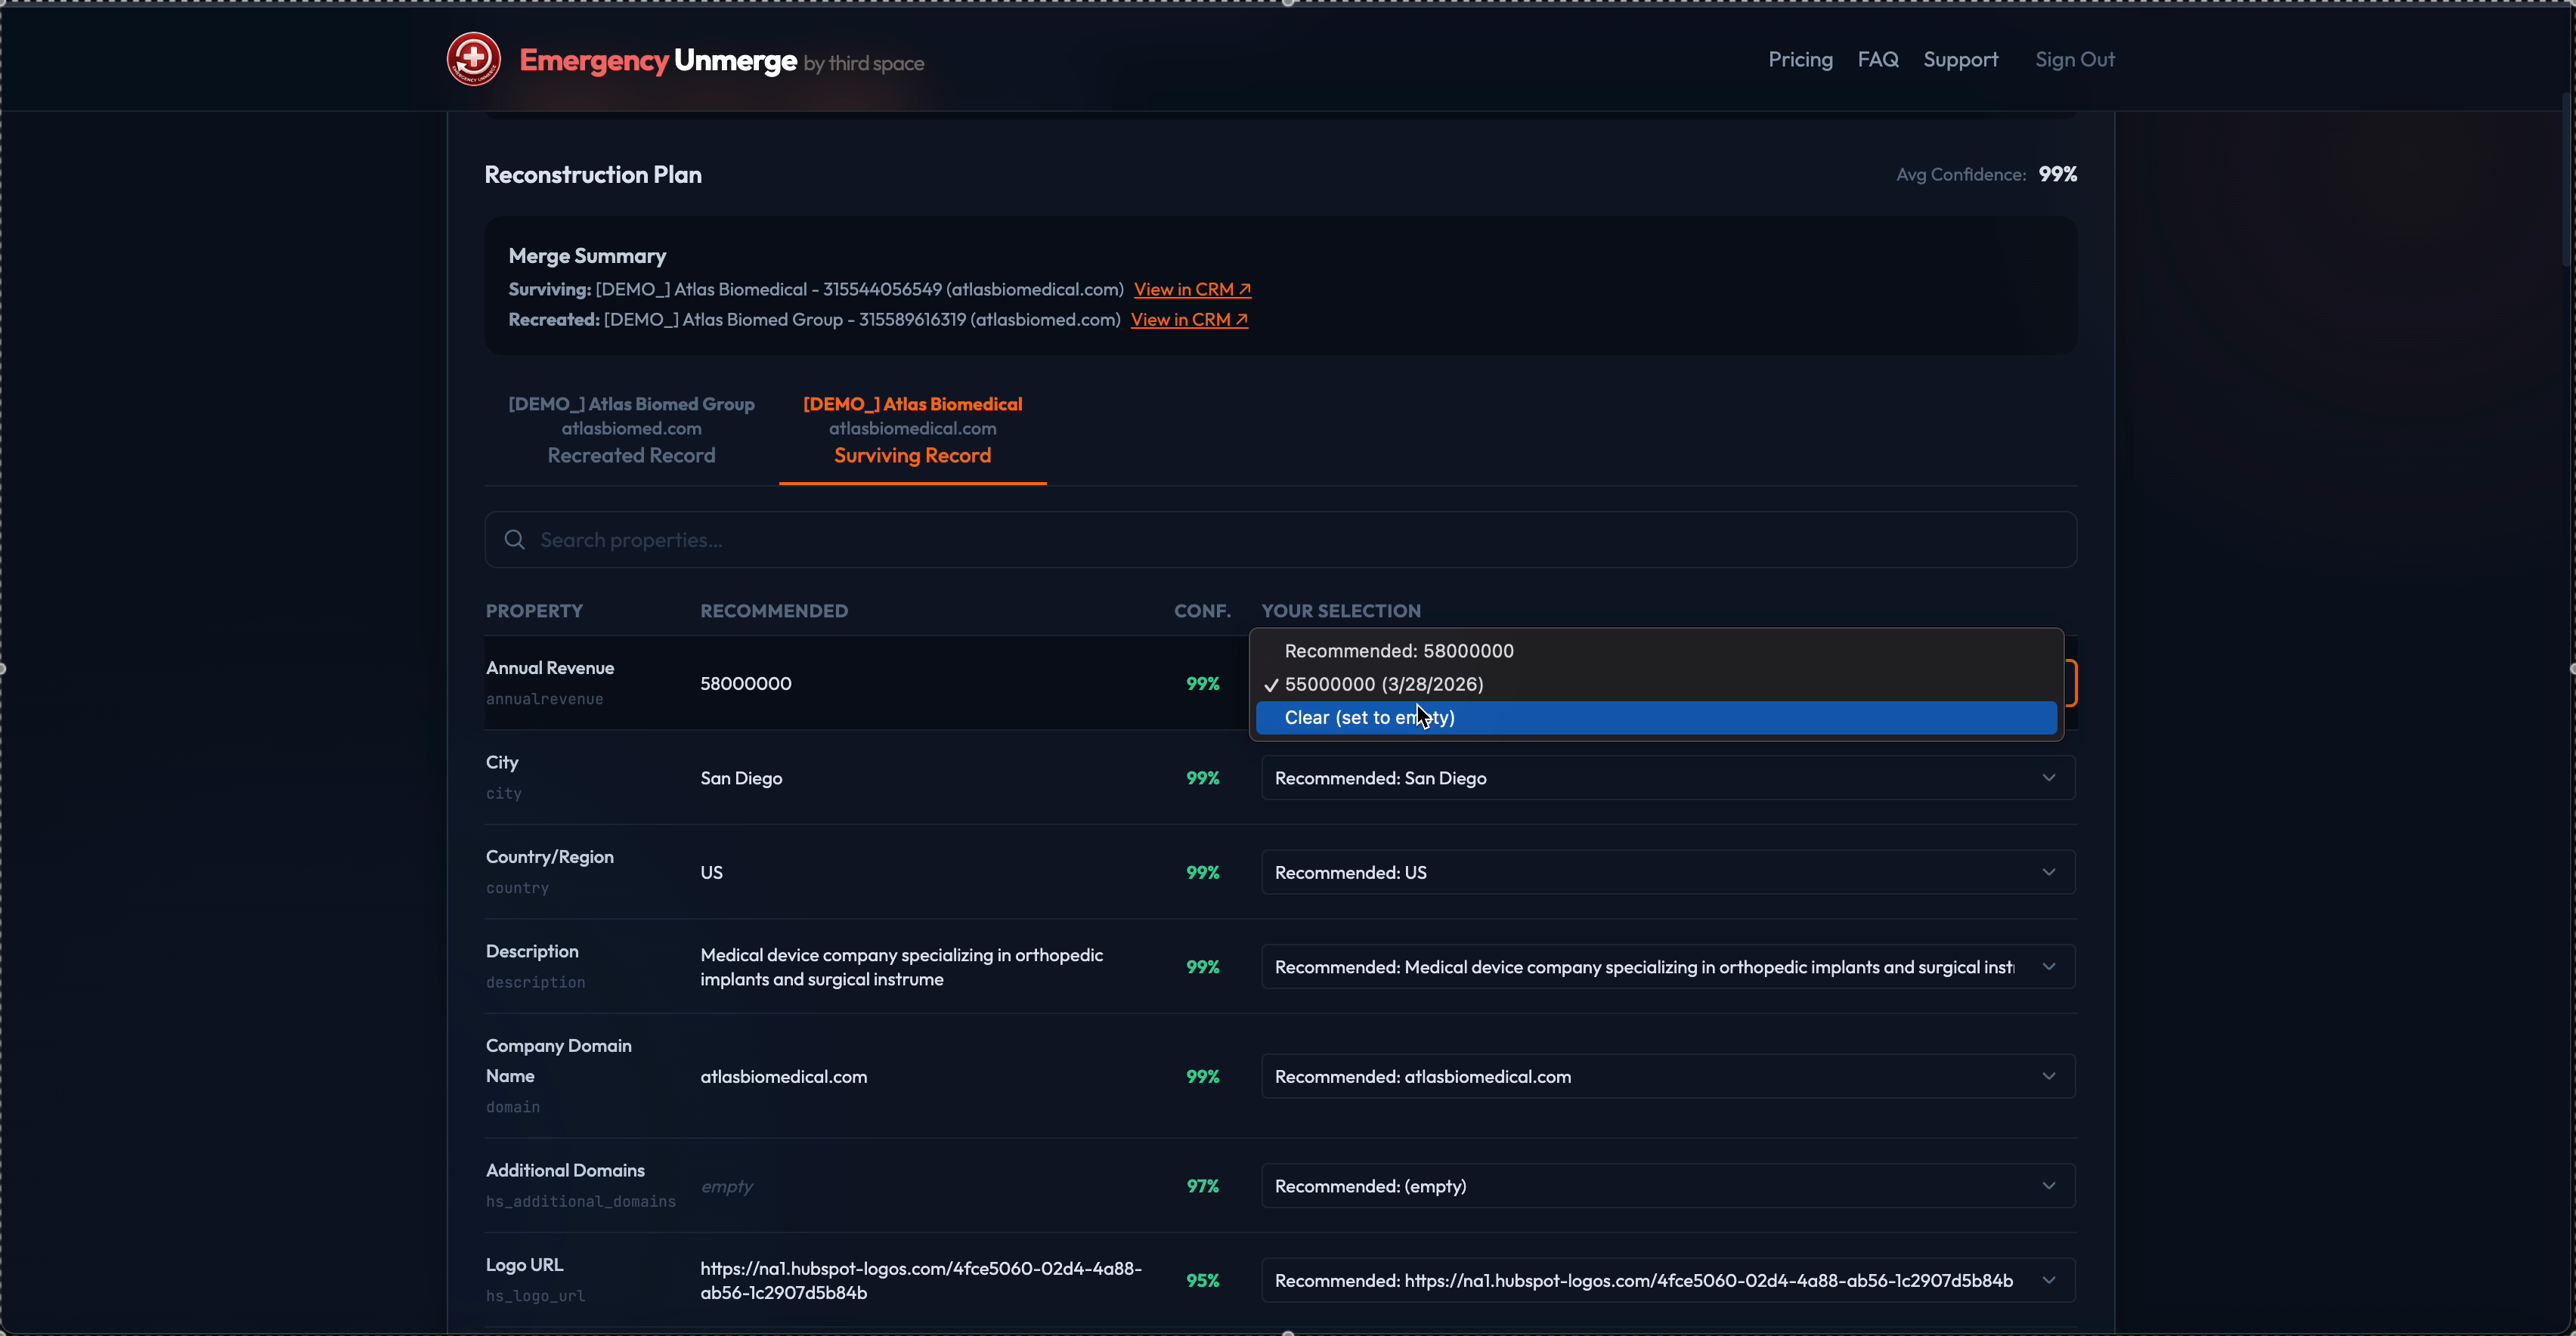Click the Avg Confidence 99% value

coord(2058,174)
